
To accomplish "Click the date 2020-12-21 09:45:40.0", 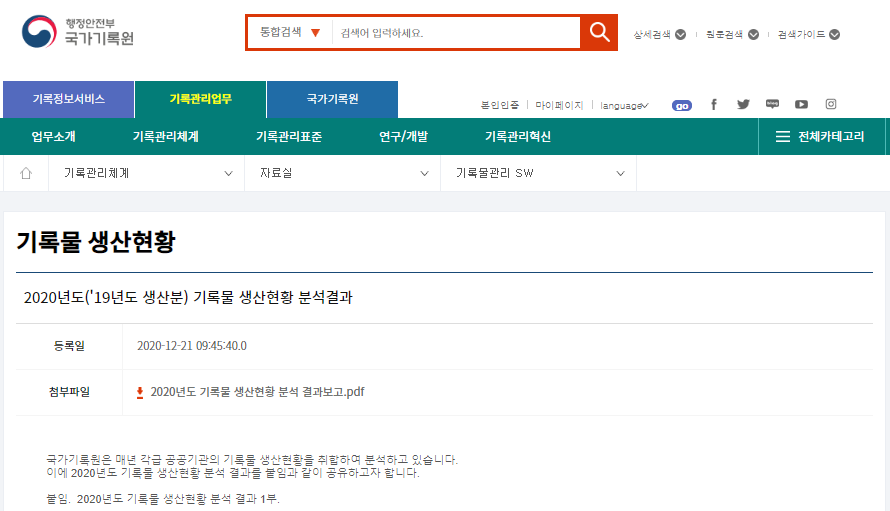I will [x=192, y=346].
